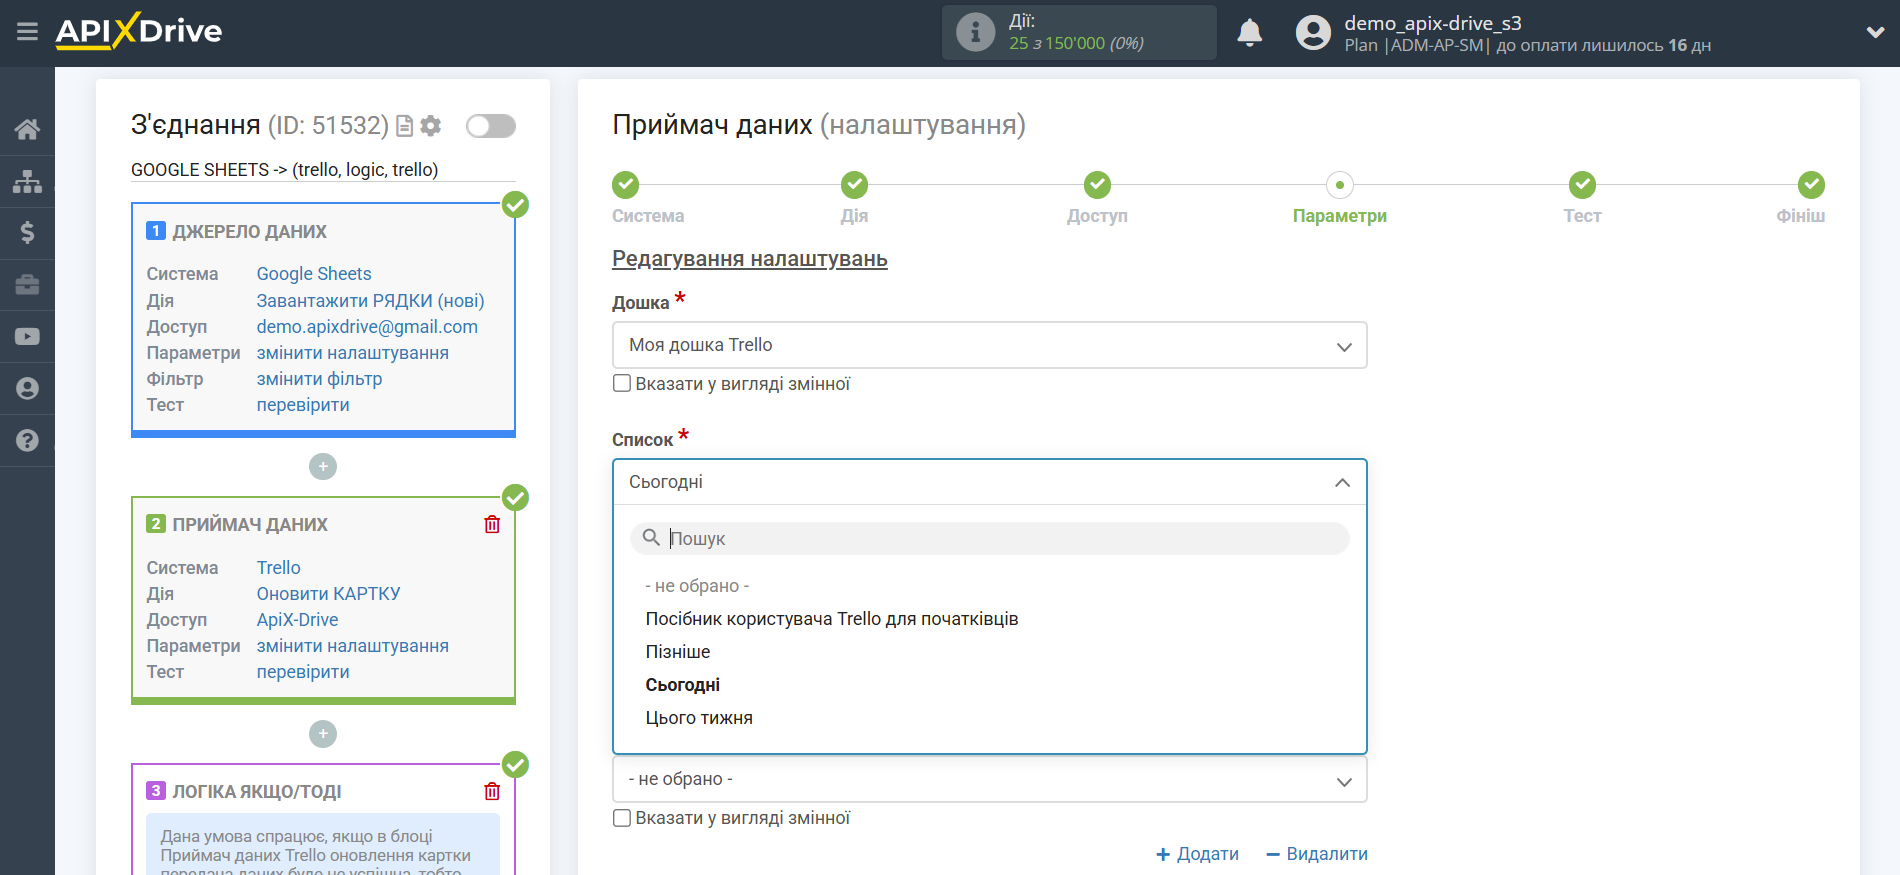Check Вказати у вигляді змінної under Дошка

(622, 384)
